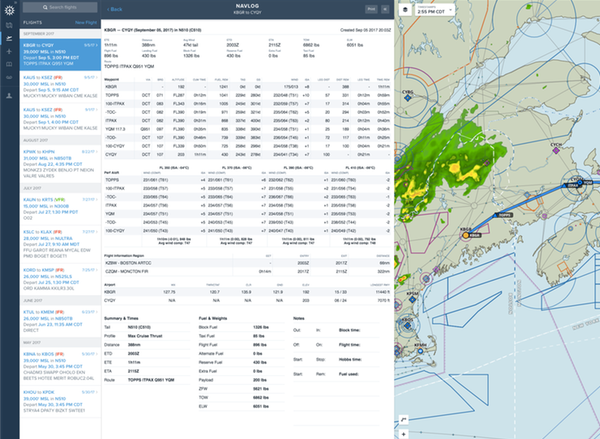Screen dimensions: 600x439
Task: Click the route text TOPPS ITPAX Q951 YQM
Action: point(129,67)
